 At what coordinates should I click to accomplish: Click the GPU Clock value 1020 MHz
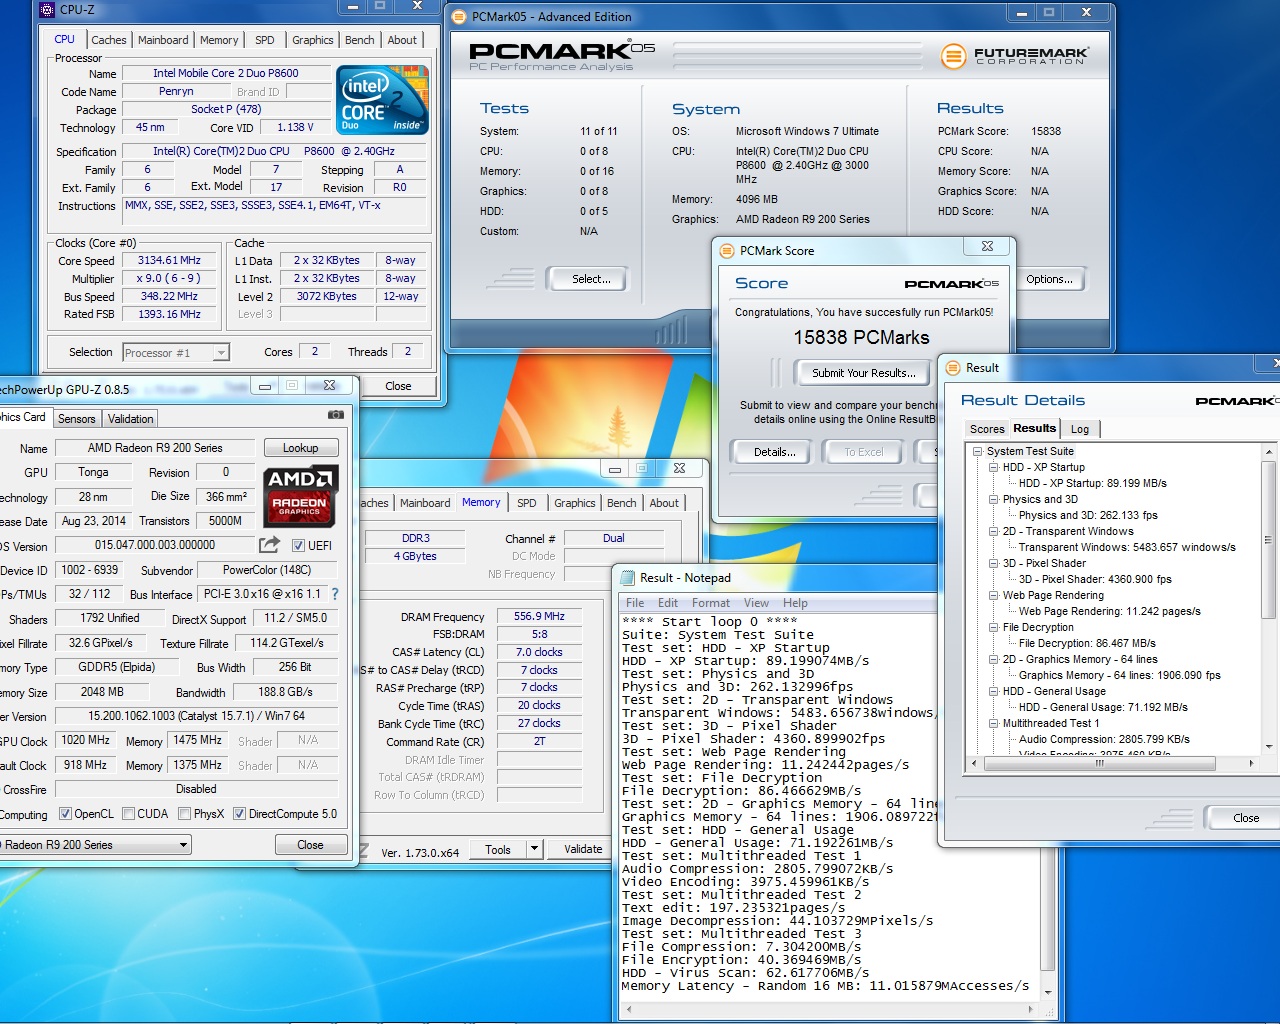click(86, 740)
